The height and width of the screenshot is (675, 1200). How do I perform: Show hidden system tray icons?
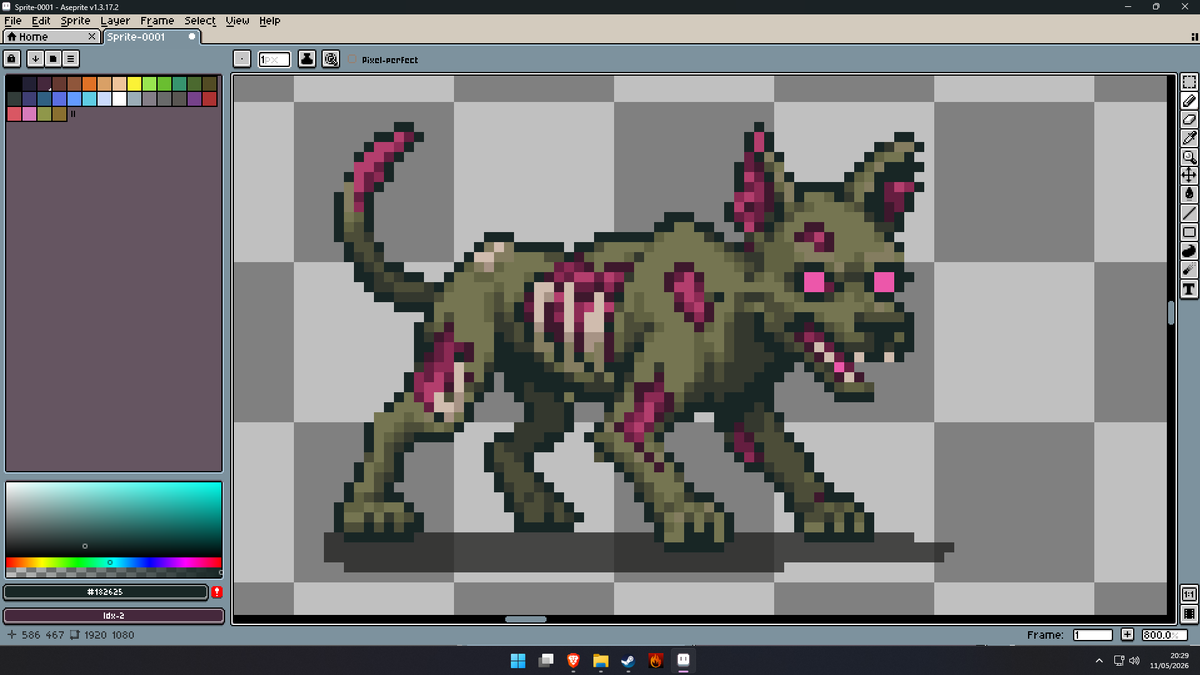coord(1099,660)
